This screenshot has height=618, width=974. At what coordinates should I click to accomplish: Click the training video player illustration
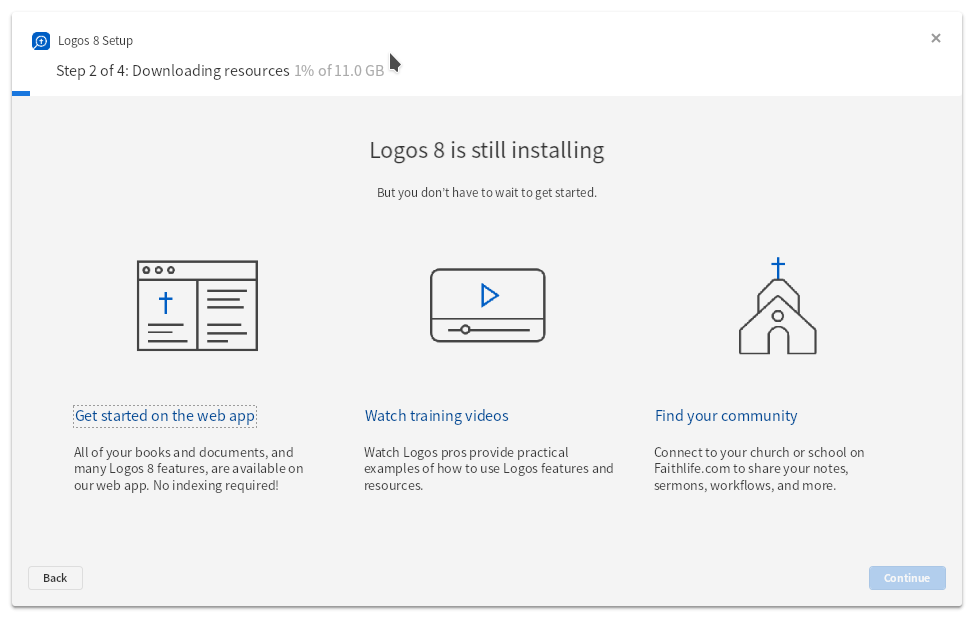point(488,305)
